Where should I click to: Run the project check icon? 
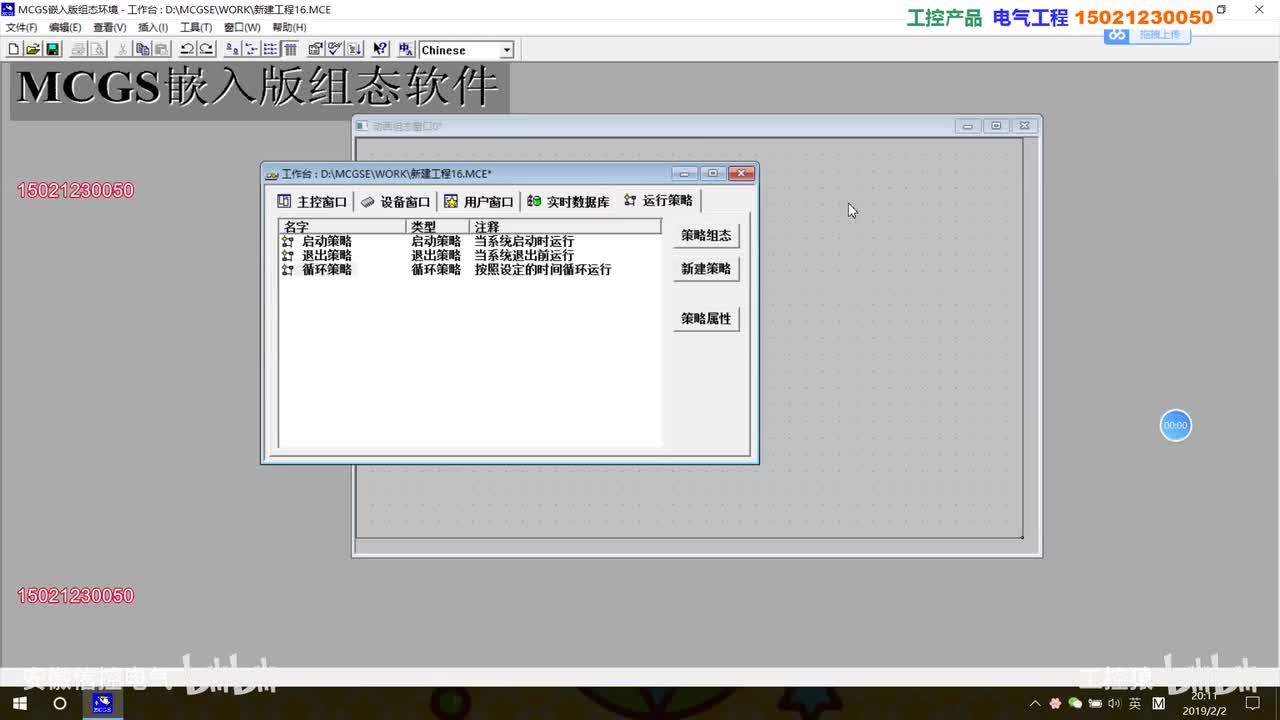coord(335,49)
